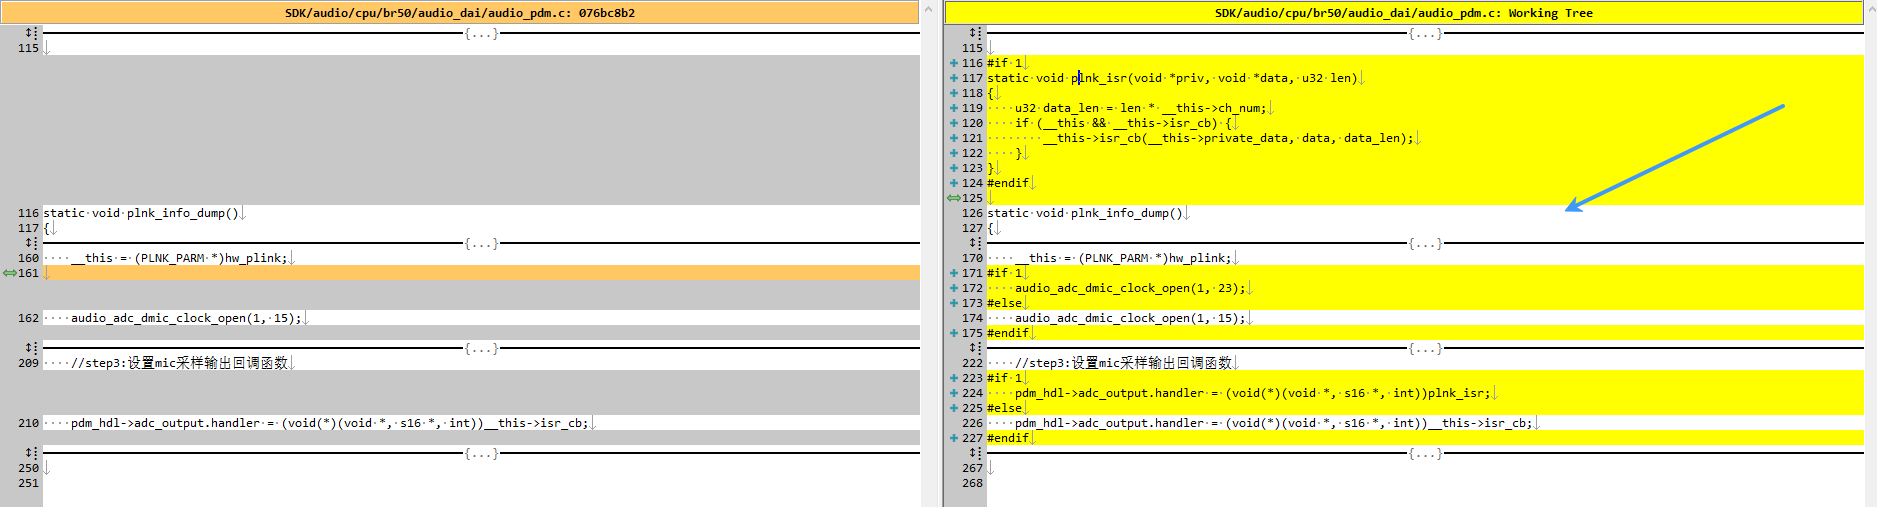Click the modified-line arrows icon at right line 125
This screenshot has height=507, width=1877.
[954, 198]
